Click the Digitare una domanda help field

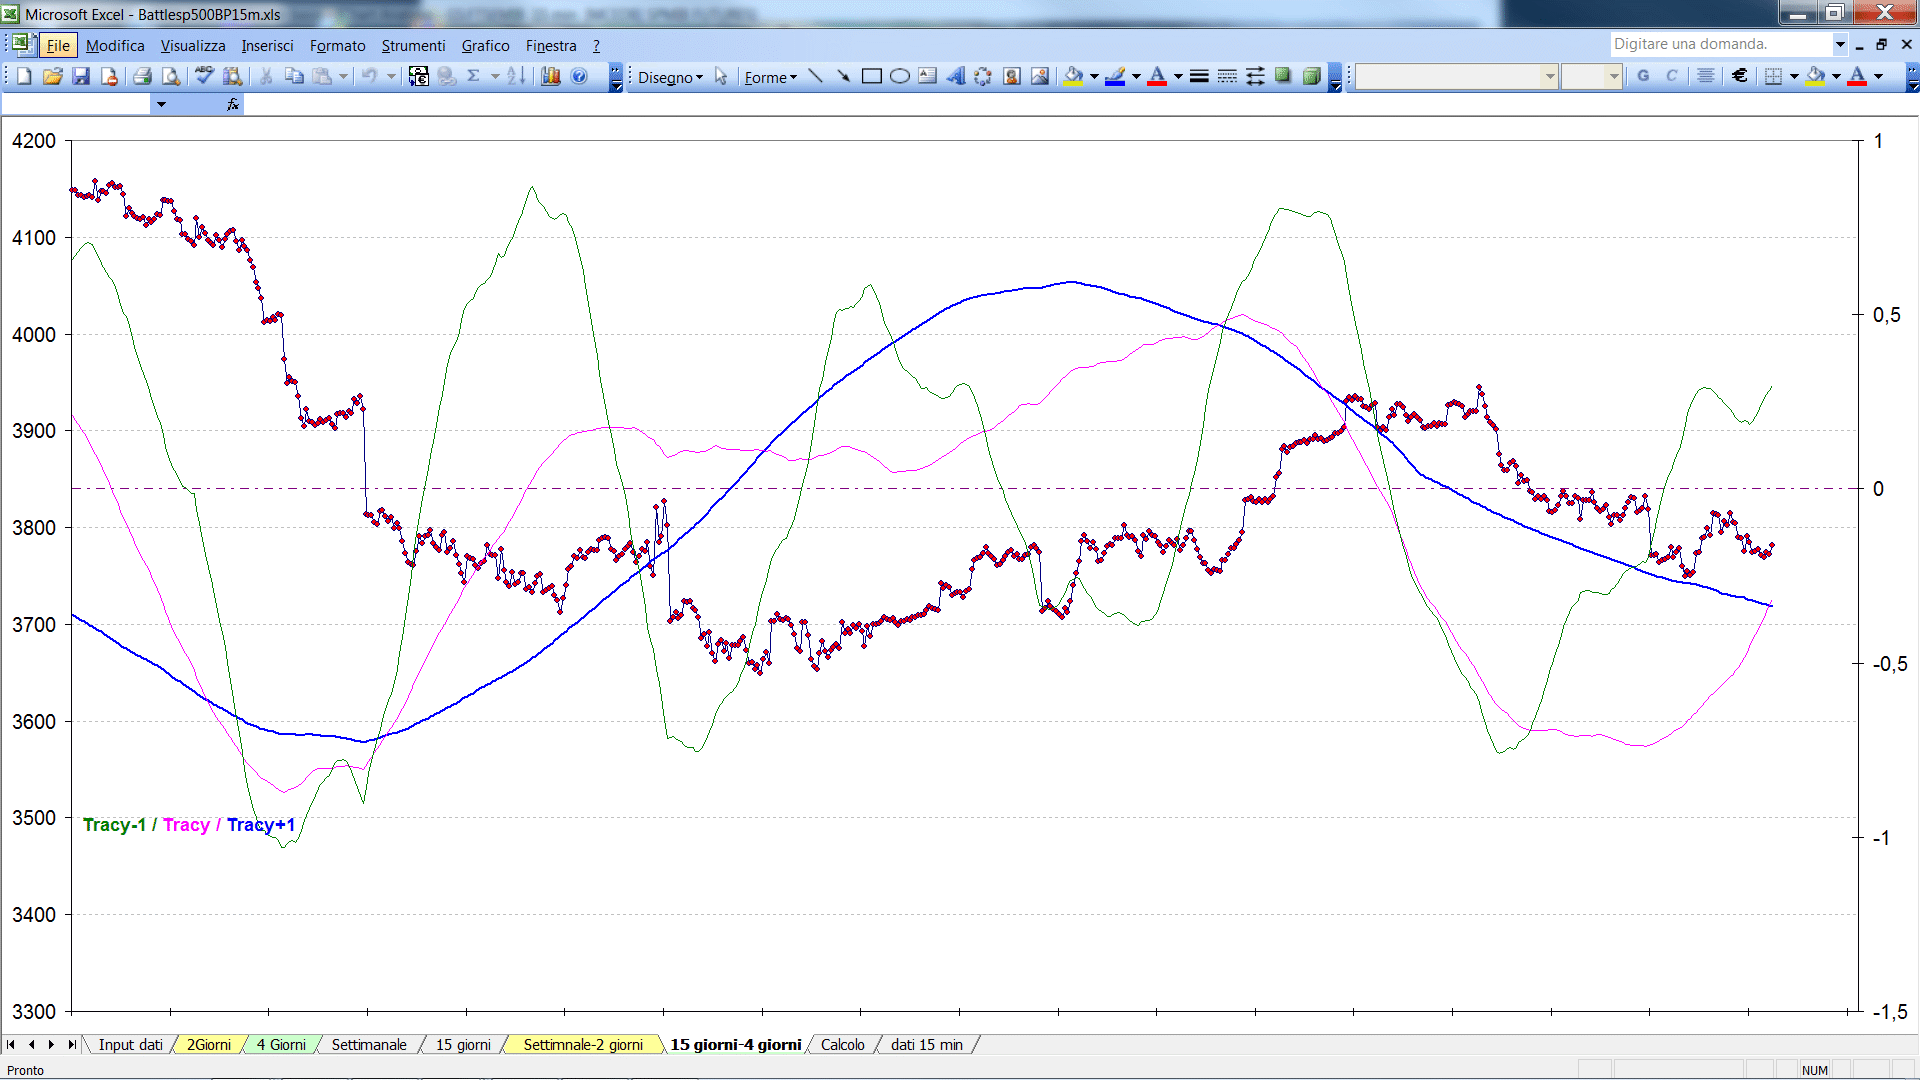(x=1720, y=44)
